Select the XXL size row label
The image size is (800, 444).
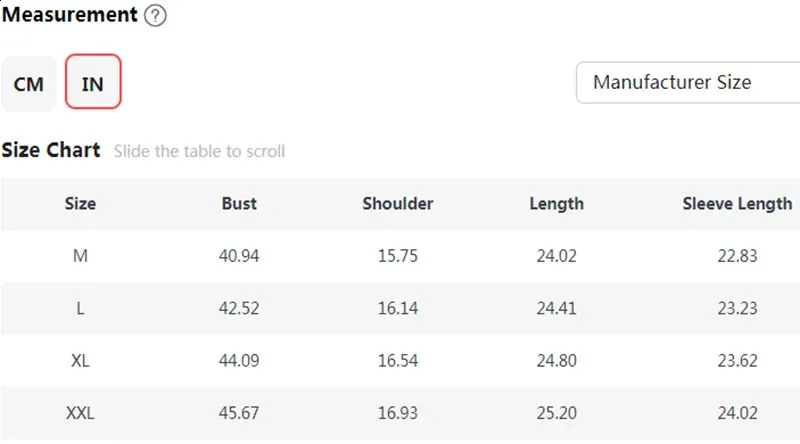click(x=80, y=413)
